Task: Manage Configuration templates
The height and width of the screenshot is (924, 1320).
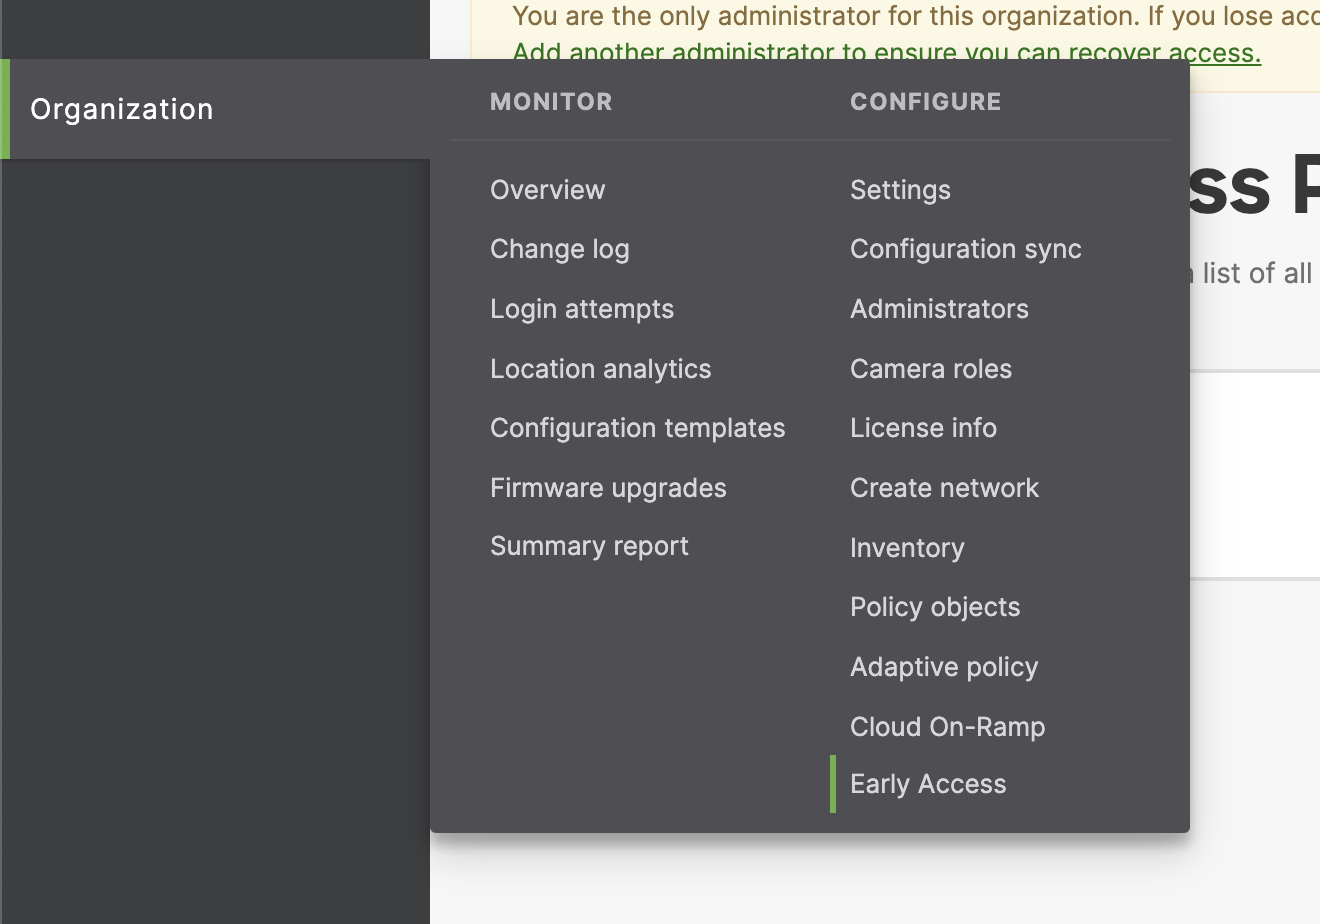Action: pyautogui.click(x=637, y=427)
